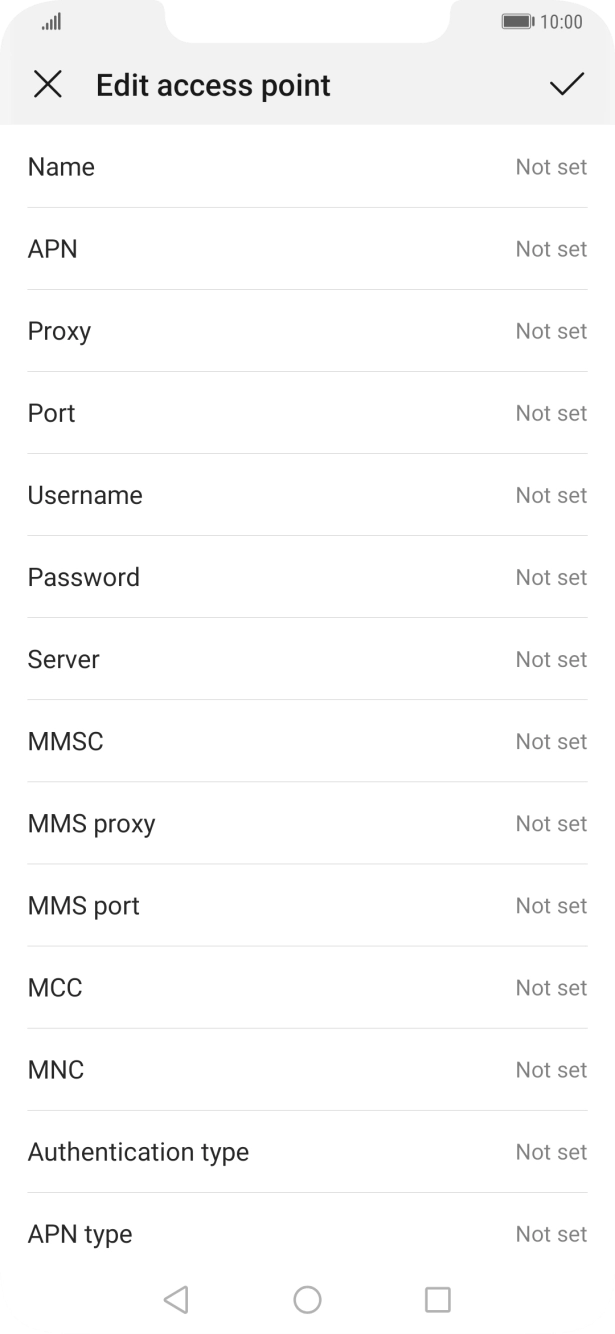Select the MMS port row
Viewport: 615px width, 1334px height.
click(x=307, y=905)
